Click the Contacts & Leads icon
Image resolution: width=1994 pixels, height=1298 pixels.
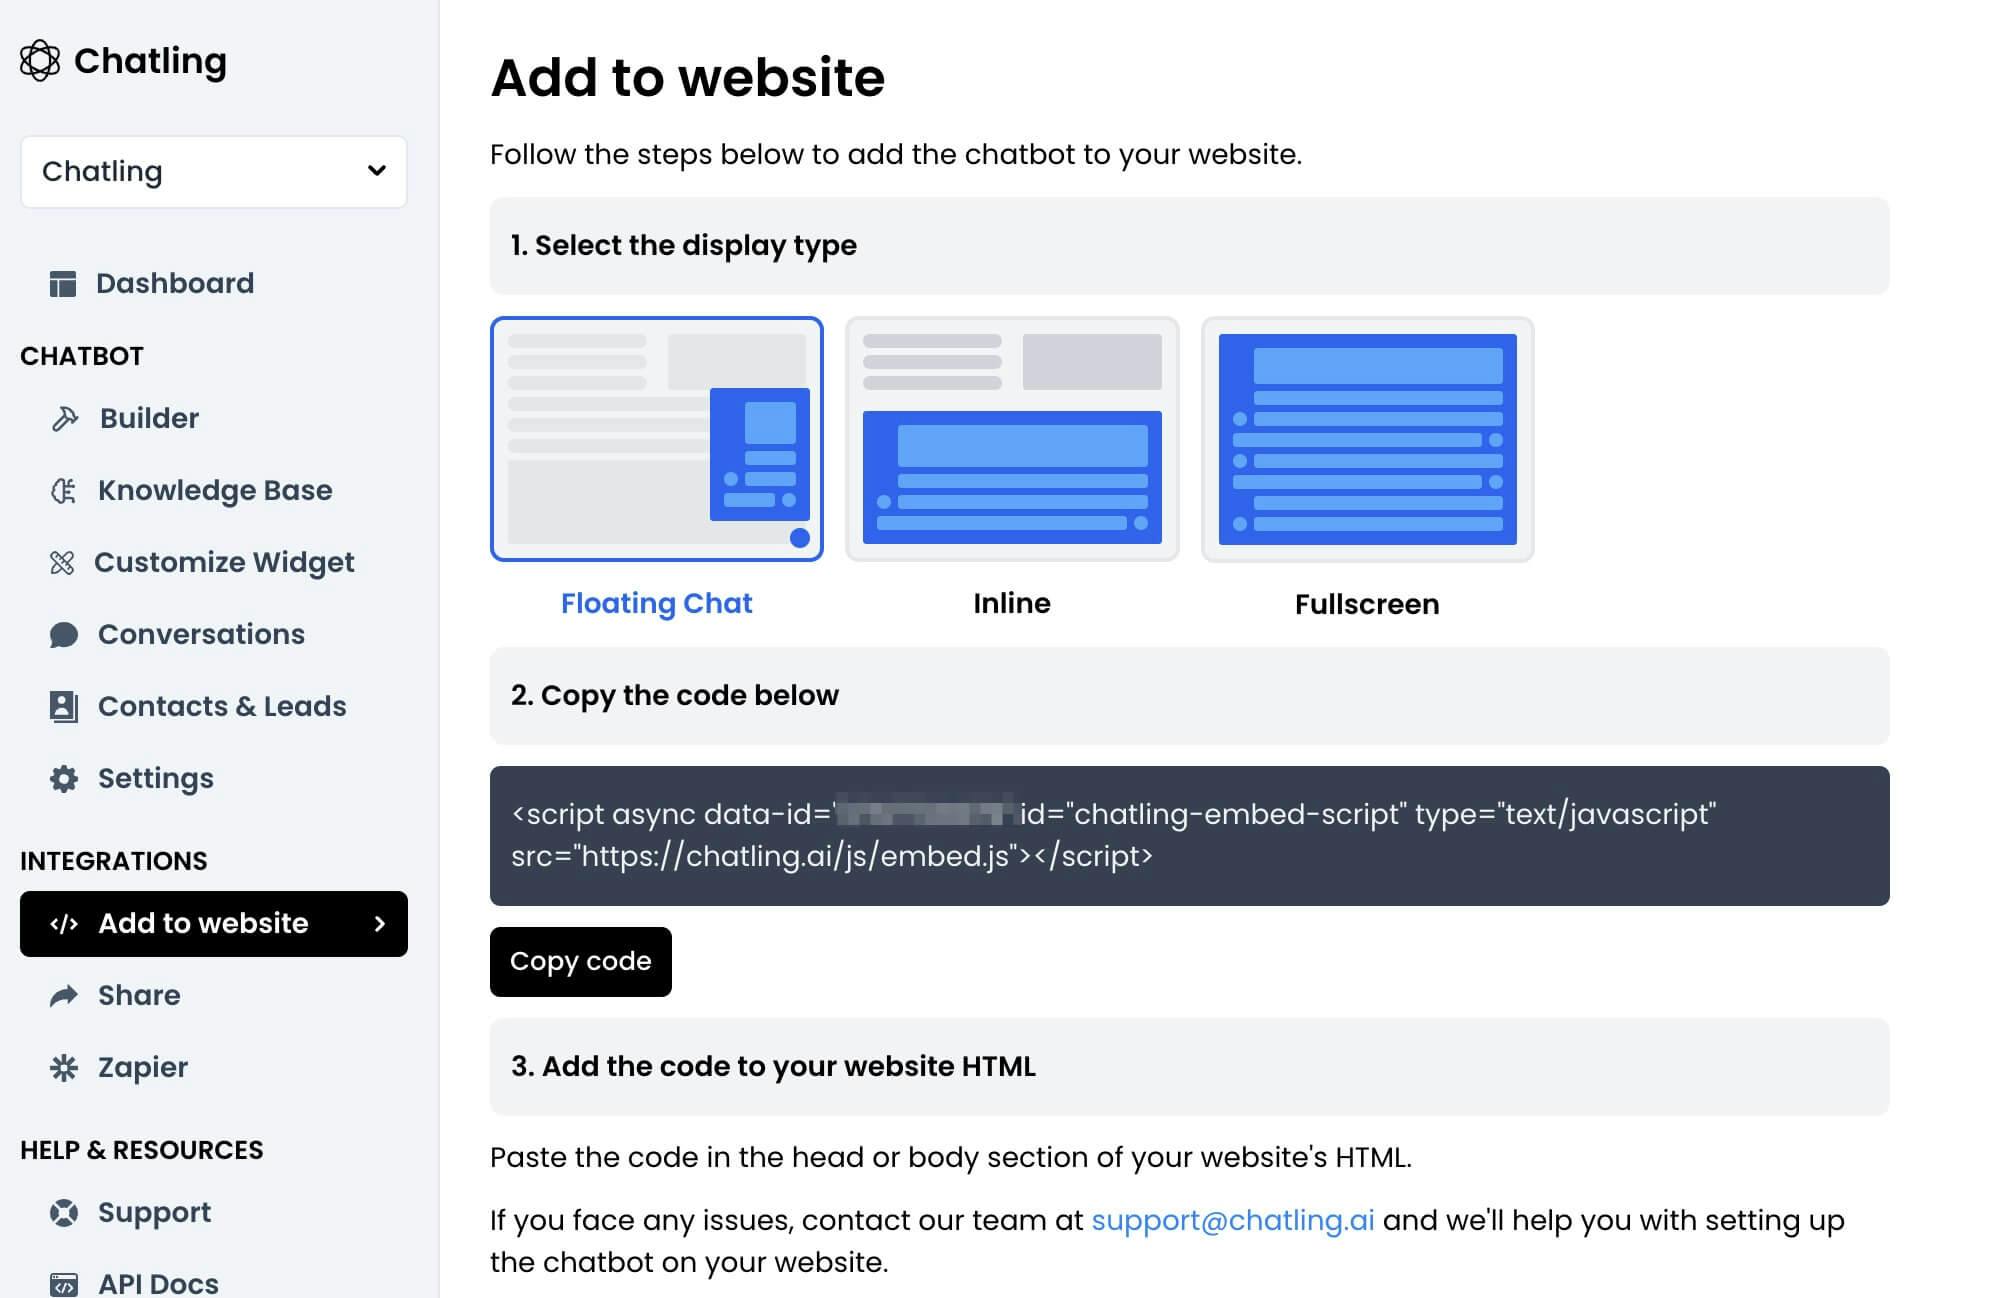coord(63,707)
